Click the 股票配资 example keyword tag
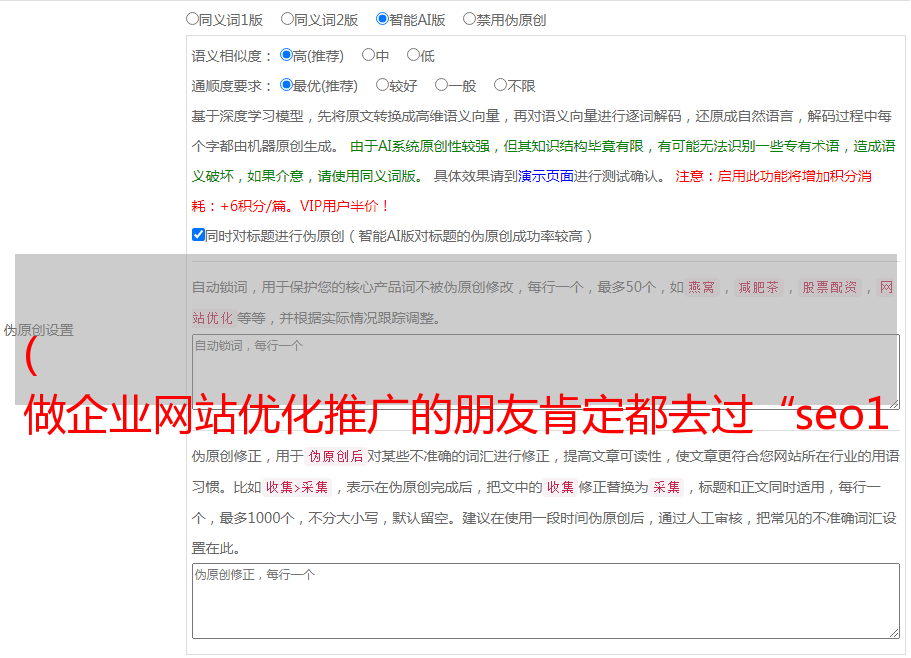The image size is (911, 658). tap(830, 287)
